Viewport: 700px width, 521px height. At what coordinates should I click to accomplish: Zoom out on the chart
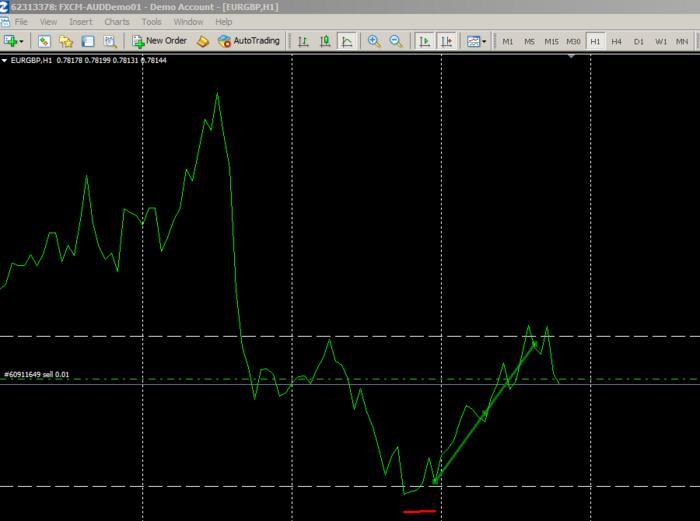click(x=396, y=41)
